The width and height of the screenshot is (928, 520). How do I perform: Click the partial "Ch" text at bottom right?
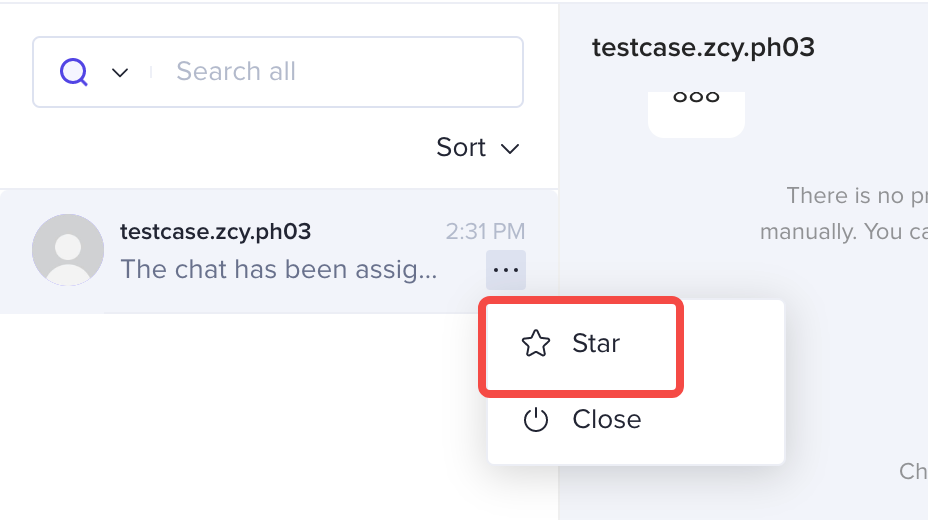pos(913,470)
